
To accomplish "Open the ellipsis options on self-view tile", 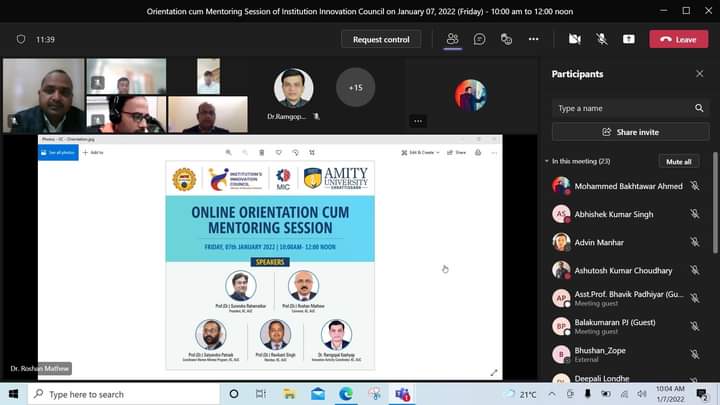I will tap(418, 121).
